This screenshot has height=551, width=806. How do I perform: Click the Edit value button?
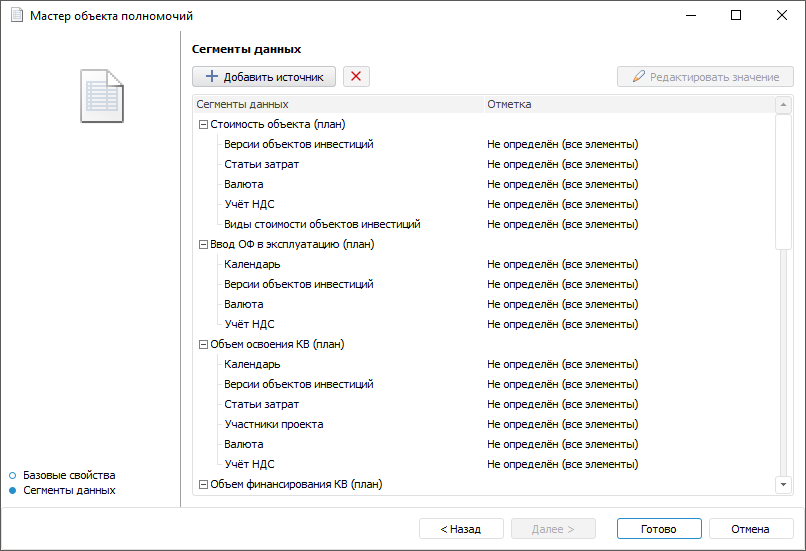[705, 77]
